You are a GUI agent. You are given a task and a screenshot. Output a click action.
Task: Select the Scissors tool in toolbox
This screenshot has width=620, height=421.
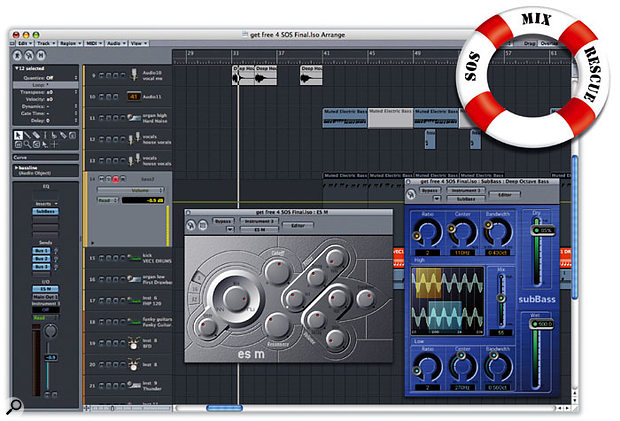tap(54, 135)
